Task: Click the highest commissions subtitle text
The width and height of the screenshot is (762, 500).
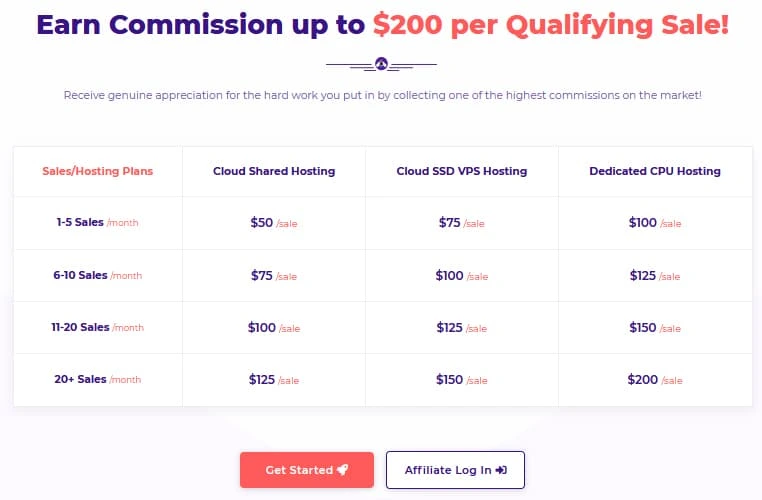Action: coord(382,95)
